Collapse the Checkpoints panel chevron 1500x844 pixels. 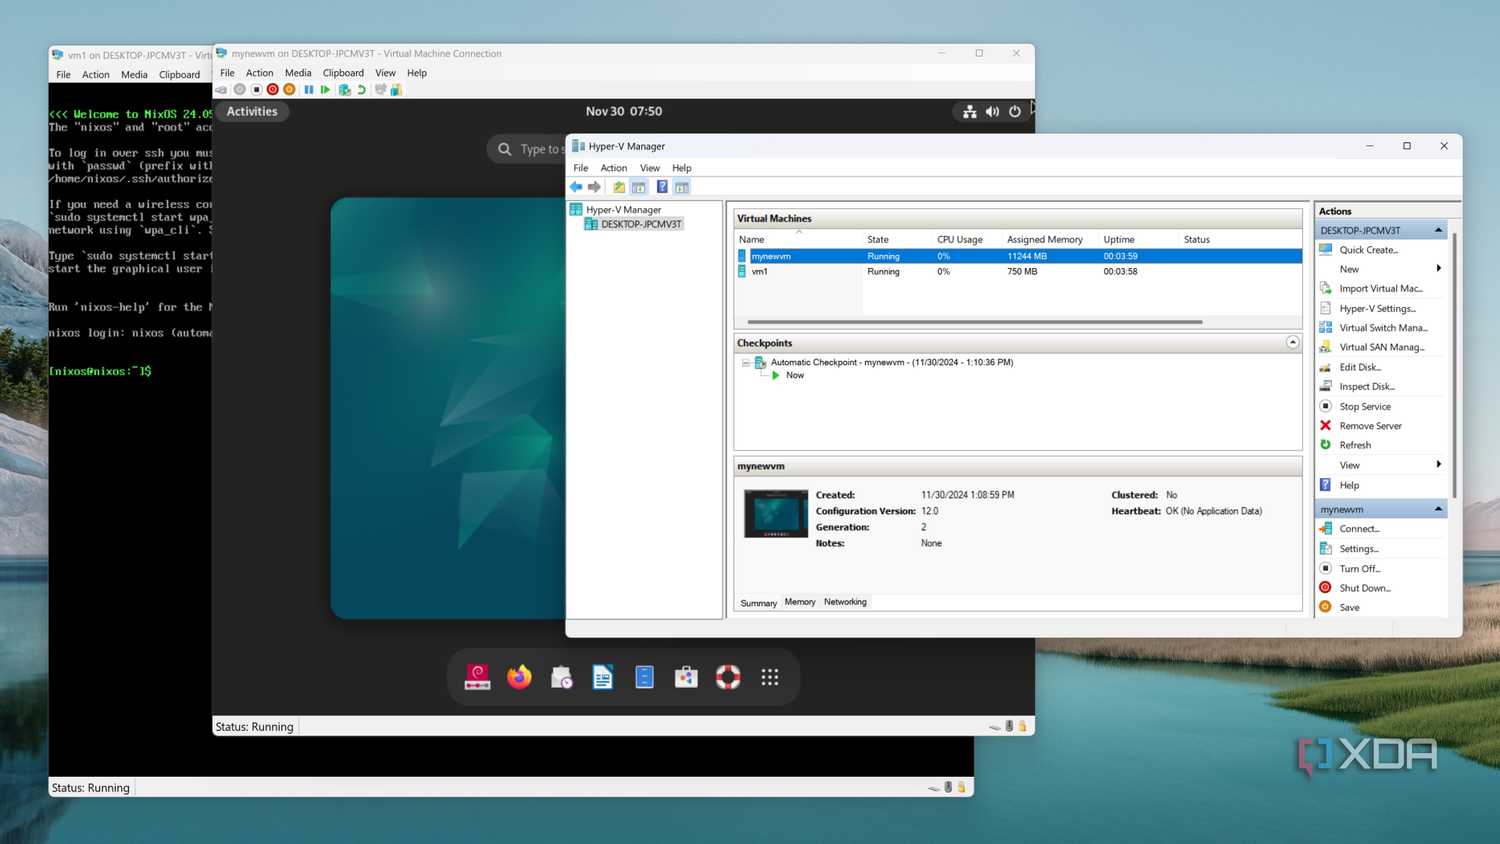click(1292, 342)
